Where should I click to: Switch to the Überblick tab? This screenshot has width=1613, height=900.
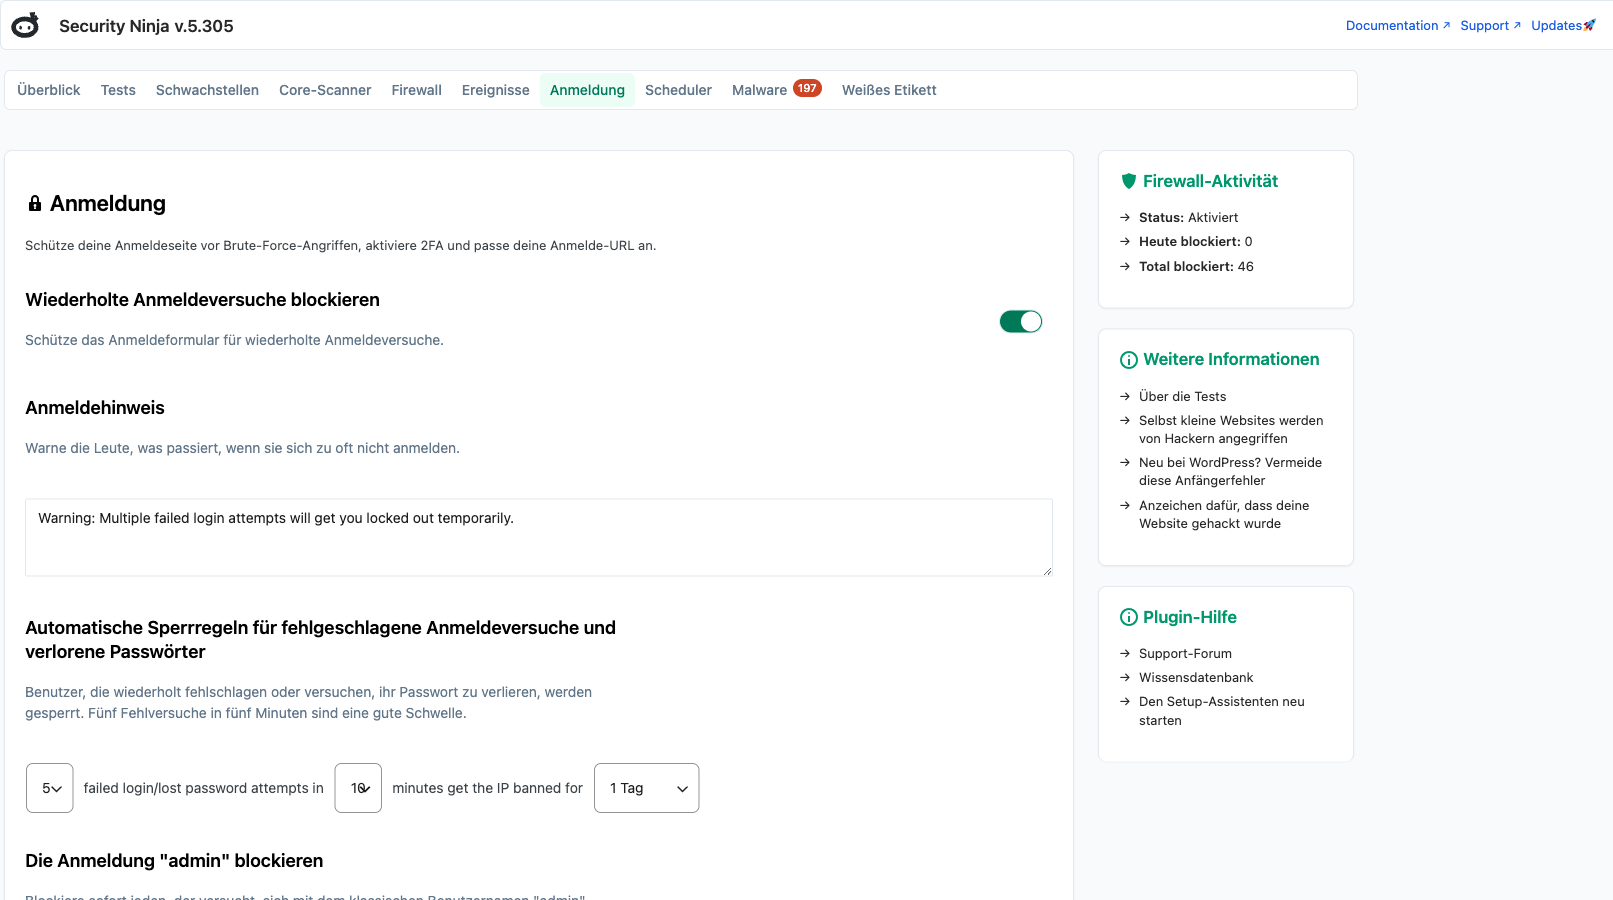[x=49, y=90]
